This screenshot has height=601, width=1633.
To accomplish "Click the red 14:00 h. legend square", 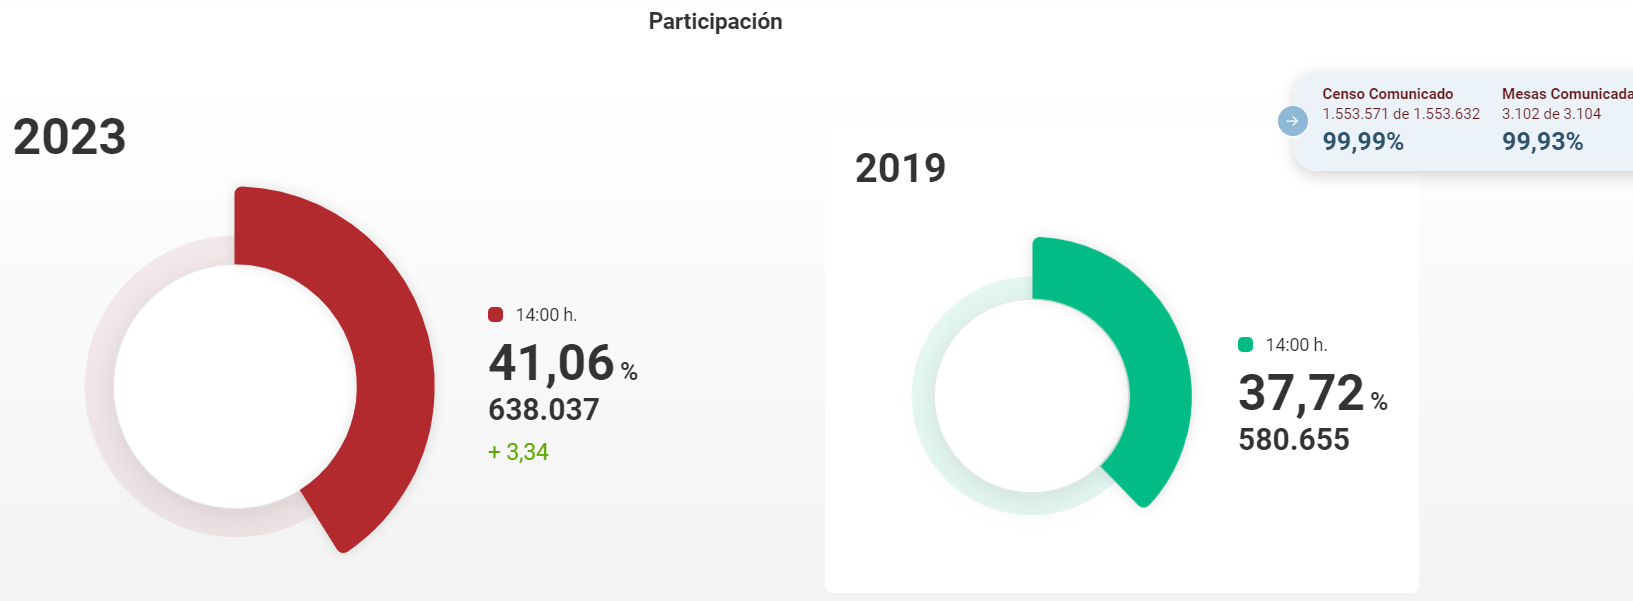I will pyautogui.click(x=495, y=315).
